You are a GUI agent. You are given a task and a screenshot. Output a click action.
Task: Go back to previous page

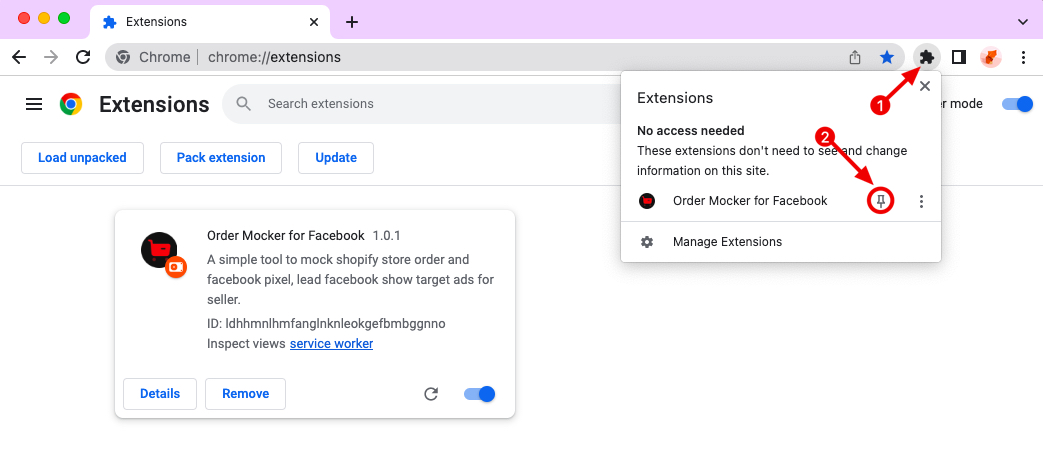(19, 57)
